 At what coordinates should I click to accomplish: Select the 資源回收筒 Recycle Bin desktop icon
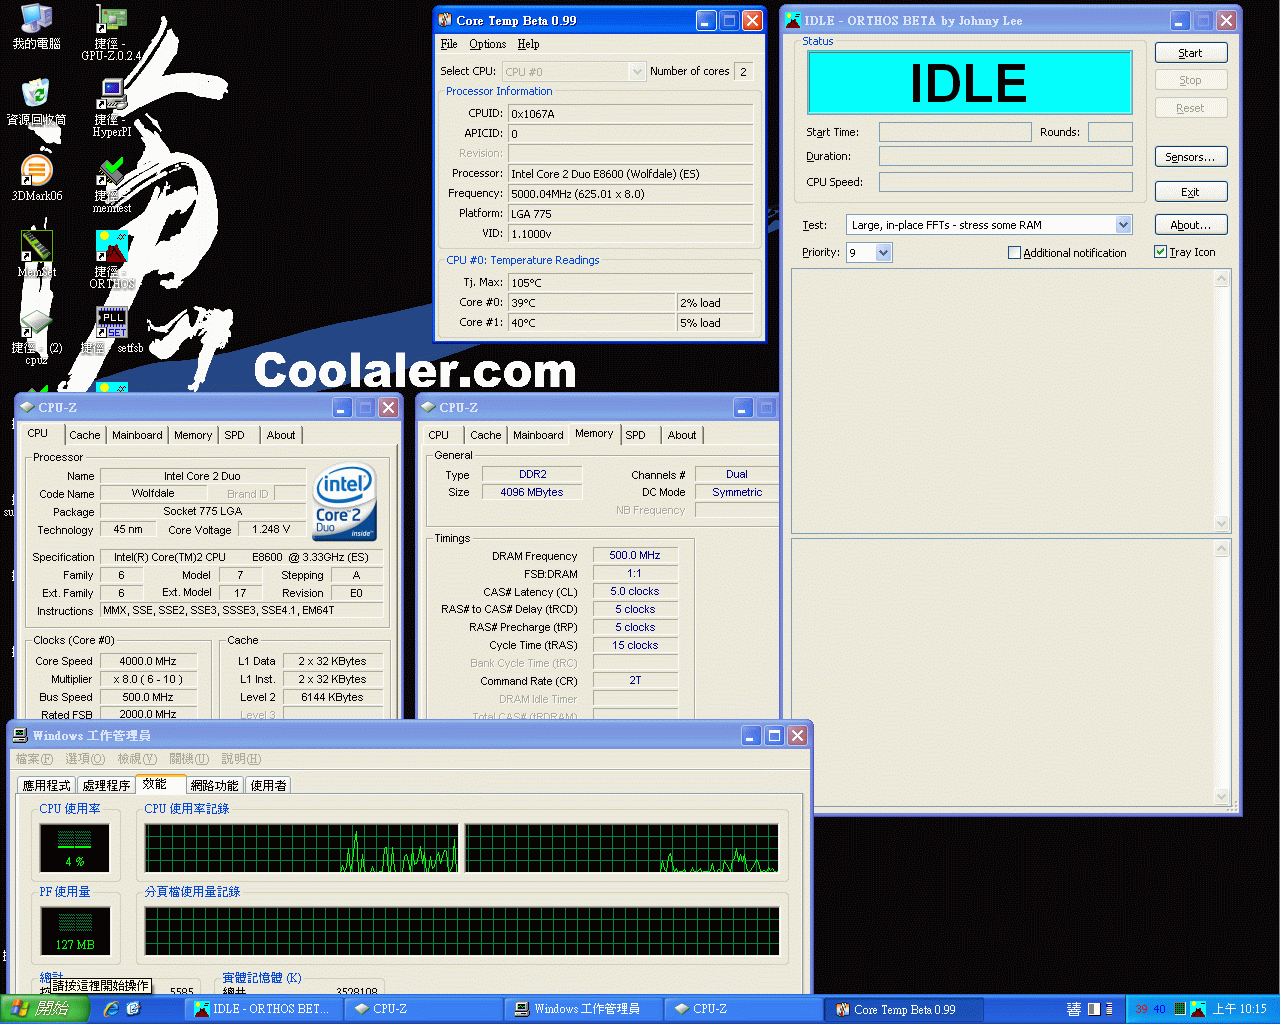36,102
